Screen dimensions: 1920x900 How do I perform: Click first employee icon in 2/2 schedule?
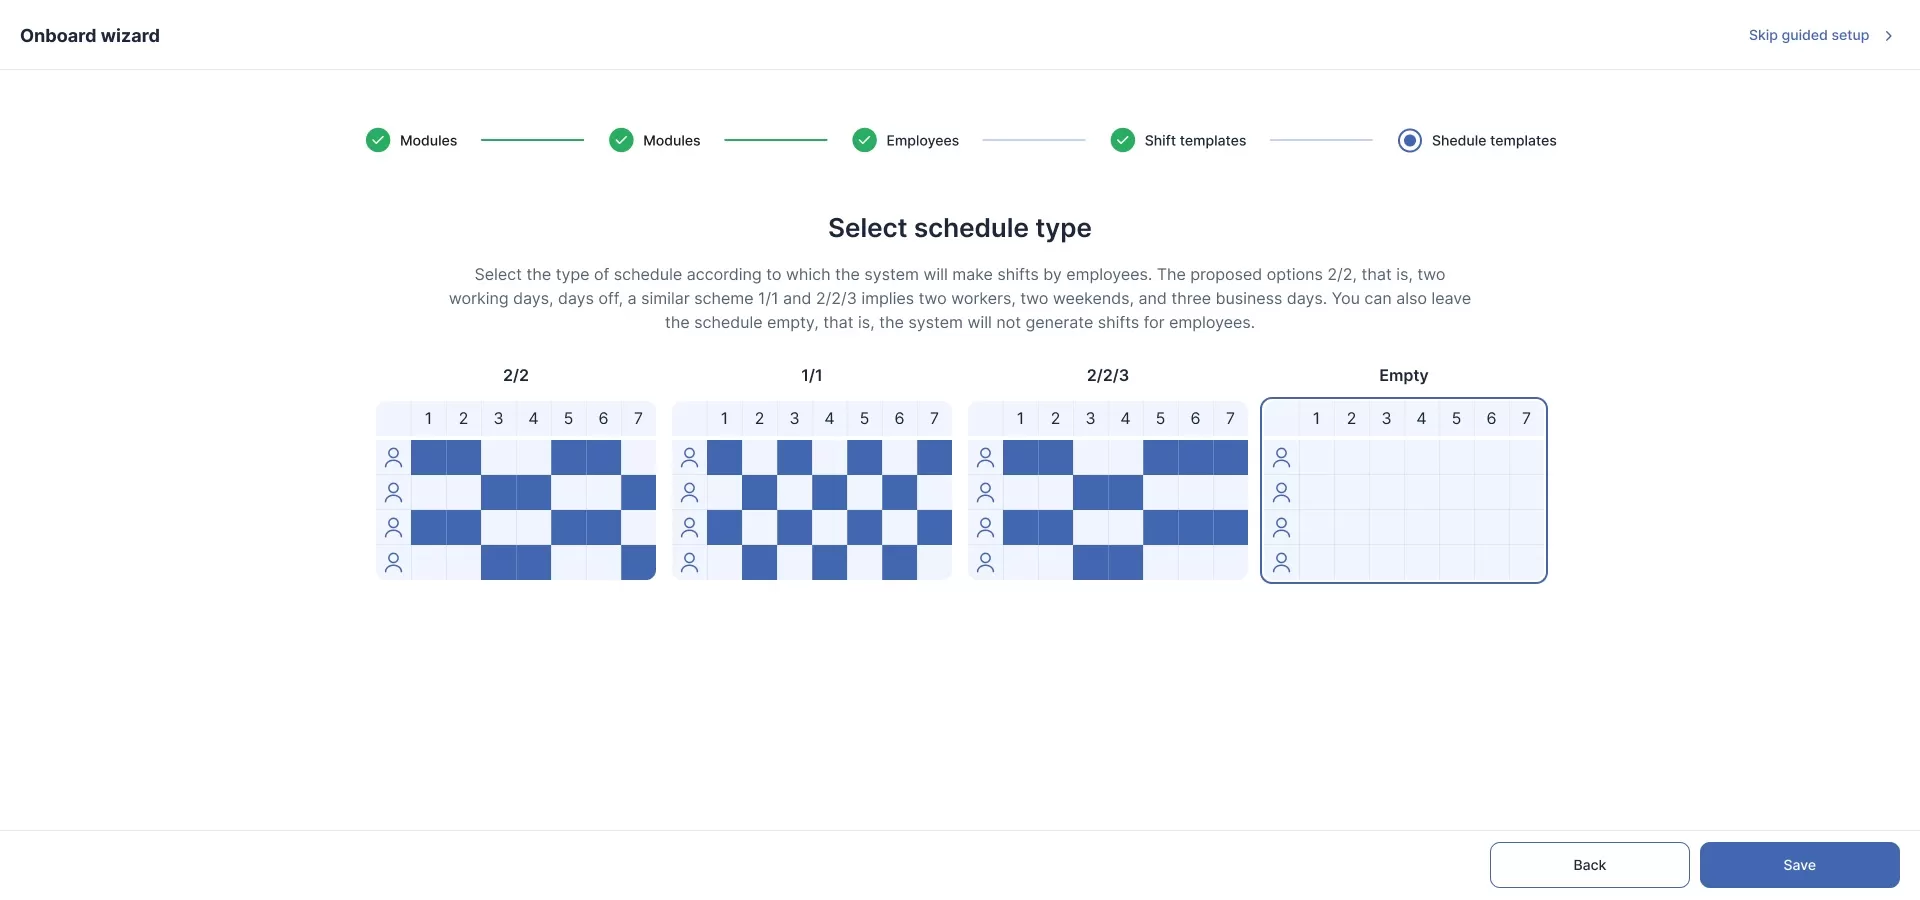click(393, 458)
